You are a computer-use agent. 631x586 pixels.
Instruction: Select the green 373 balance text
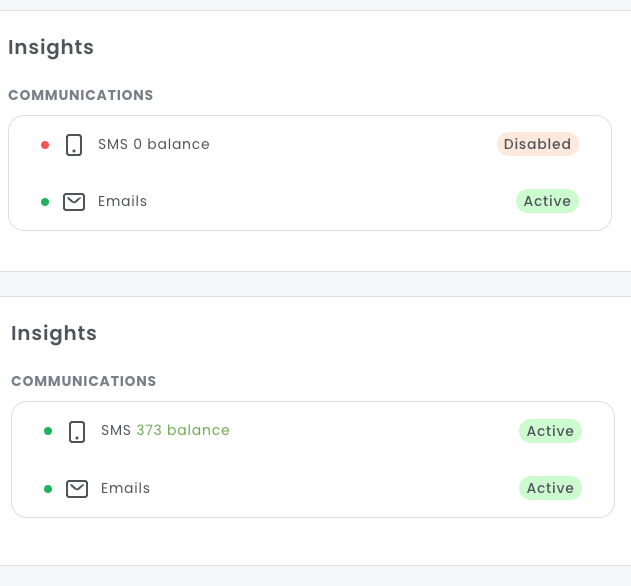183,430
